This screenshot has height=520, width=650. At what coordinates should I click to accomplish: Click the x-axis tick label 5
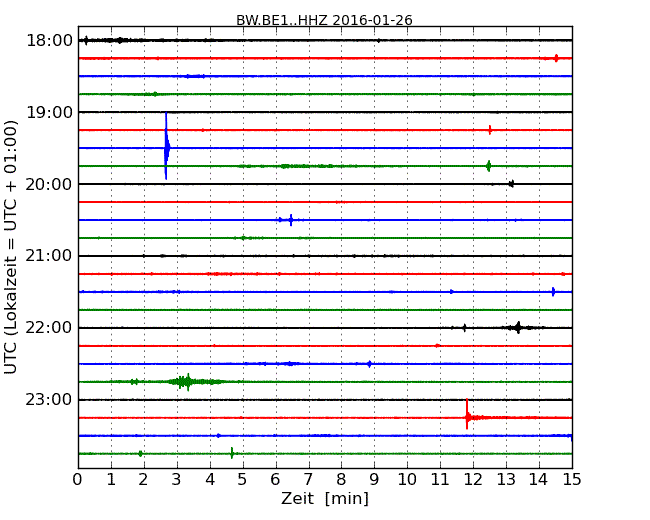(243, 480)
